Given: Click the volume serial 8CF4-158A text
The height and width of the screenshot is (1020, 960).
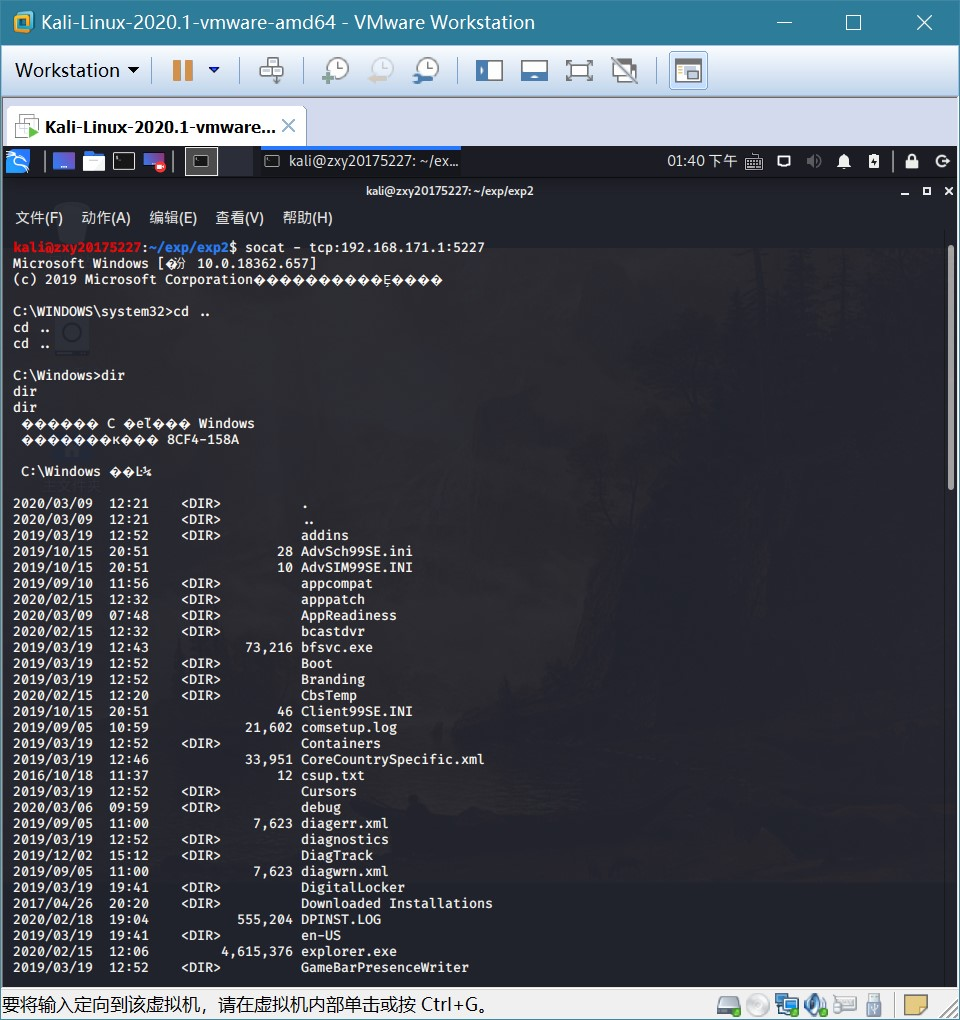Looking at the screenshot, I should [x=203, y=439].
